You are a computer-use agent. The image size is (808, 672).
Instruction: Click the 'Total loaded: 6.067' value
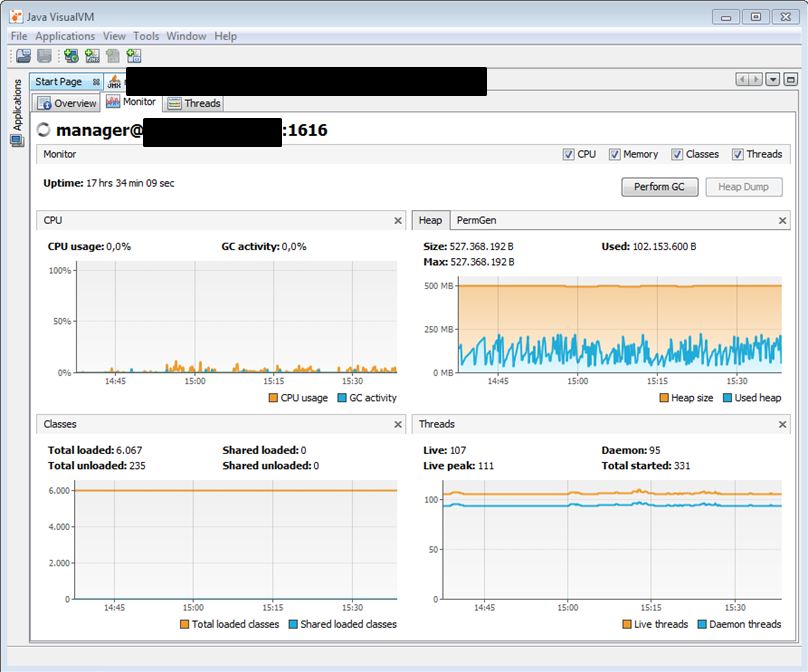95,450
